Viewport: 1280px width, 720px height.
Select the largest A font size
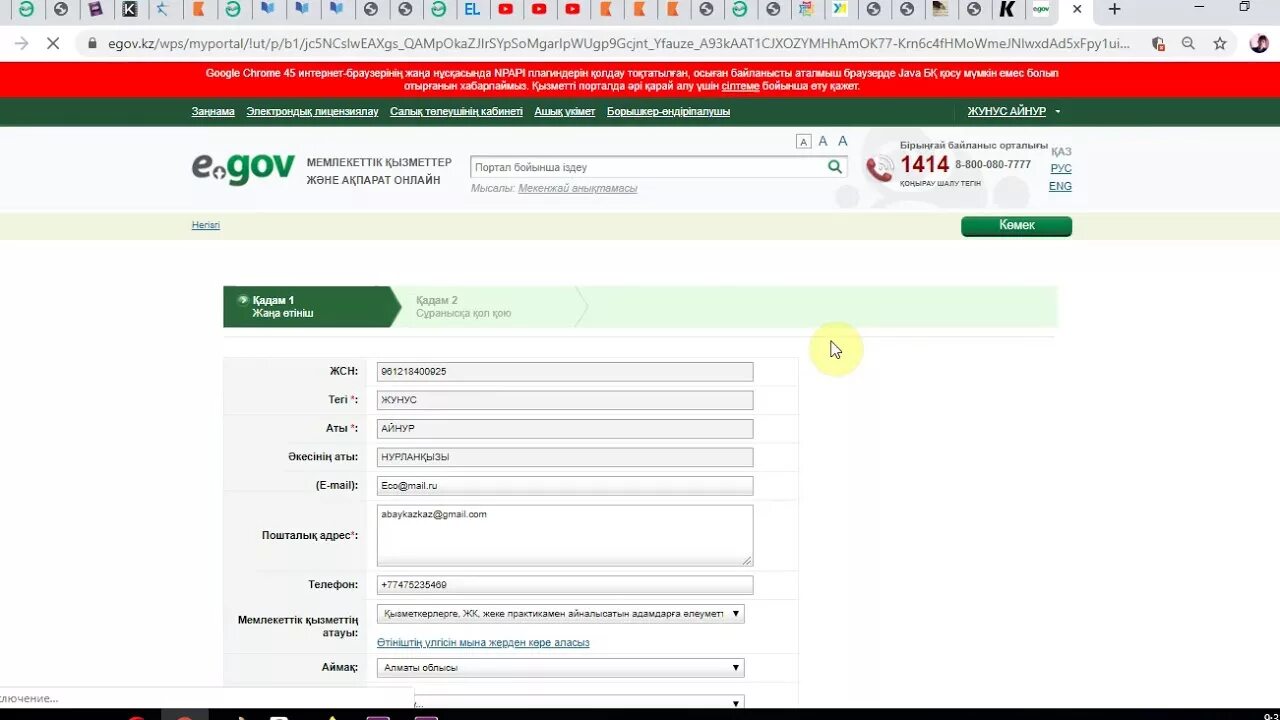[x=843, y=141]
